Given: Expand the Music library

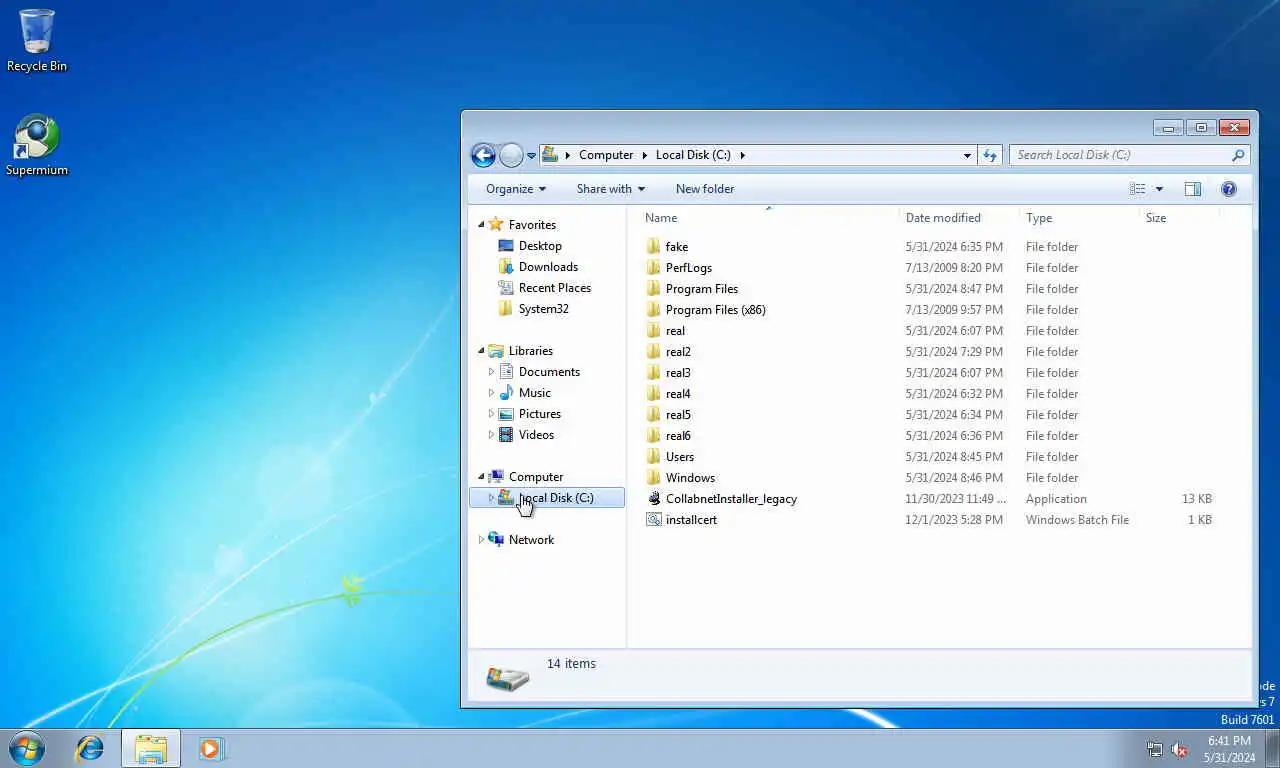Looking at the screenshot, I should tap(491, 393).
